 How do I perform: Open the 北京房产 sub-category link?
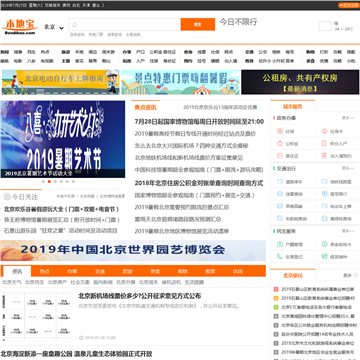57,282
